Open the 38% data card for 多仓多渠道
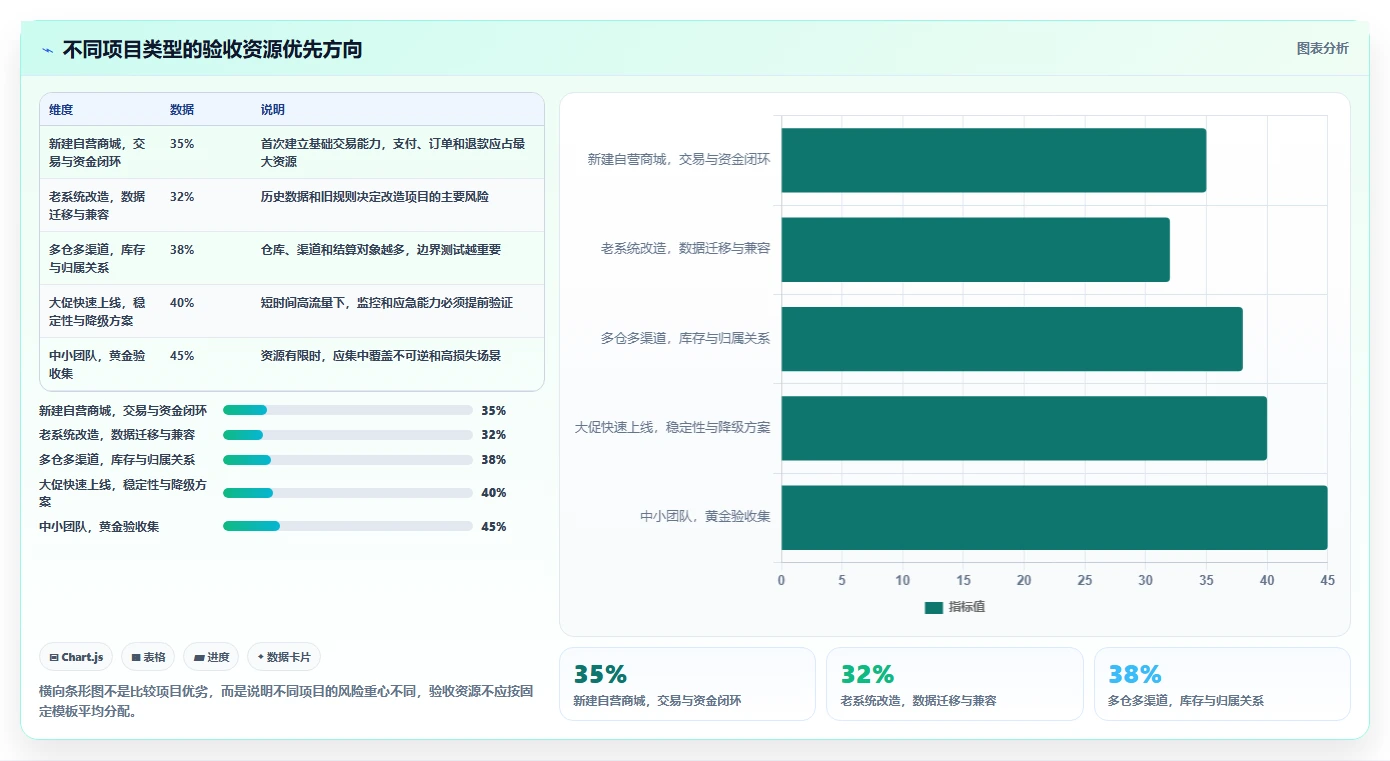1390x761 pixels. coord(1222,684)
